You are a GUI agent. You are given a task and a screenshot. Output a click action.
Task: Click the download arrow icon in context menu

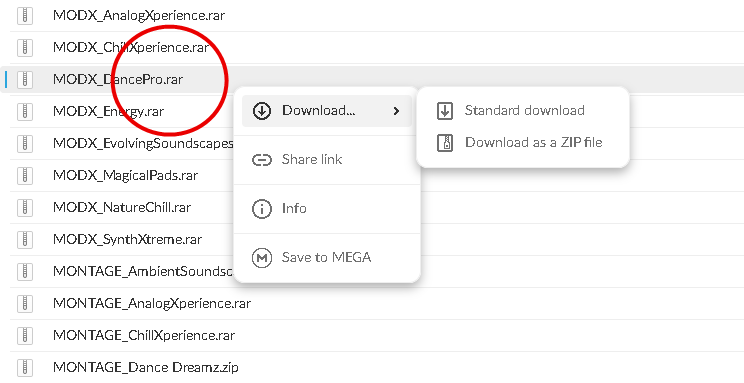pyautogui.click(x=261, y=111)
